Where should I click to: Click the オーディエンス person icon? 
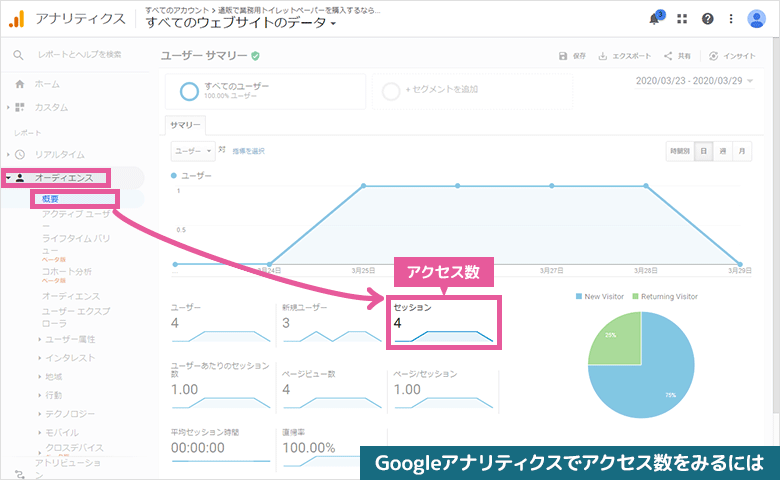20,178
